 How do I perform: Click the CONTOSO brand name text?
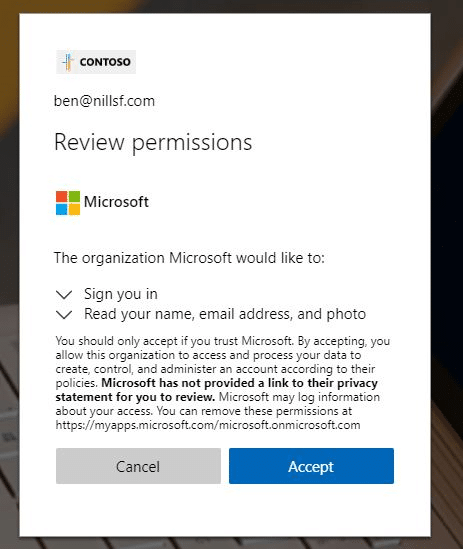[105, 62]
